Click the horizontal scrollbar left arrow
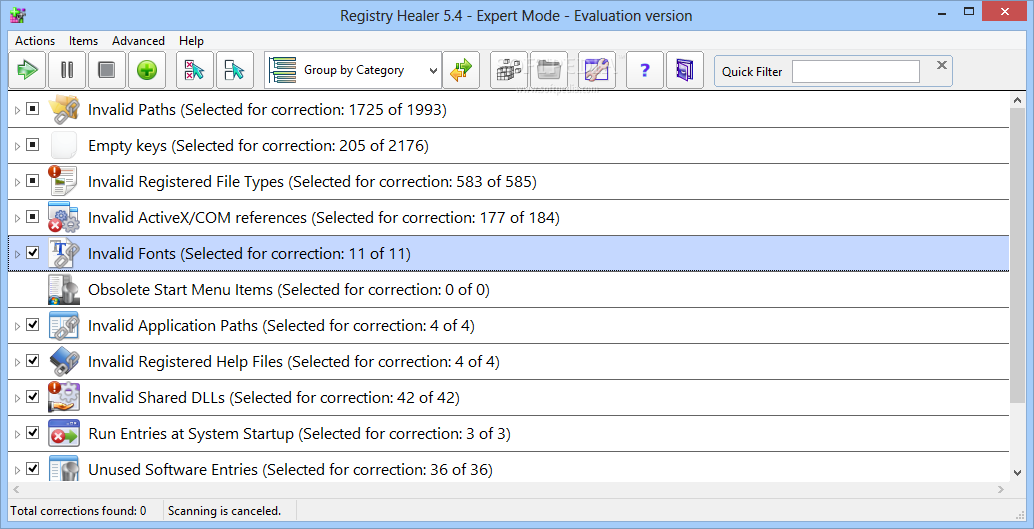Image resolution: width=1034 pixels, height=529 pixels. click(16, 489)
